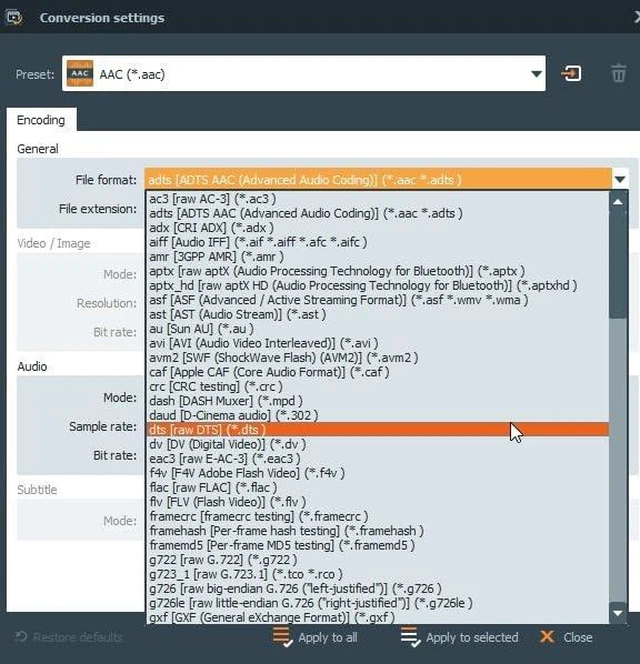Pick crc [CRC testing] entry
Image resolution: width=640 pixels, height=664 pixels.
pos(377,386)
